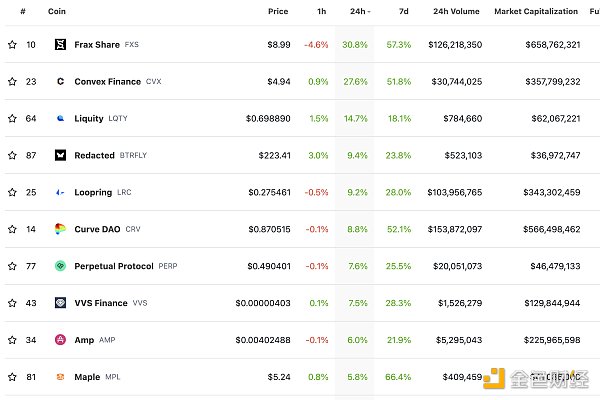600x400 pixels.
Task: Click the FXS ticker symbol
Action: pos(132,45)
